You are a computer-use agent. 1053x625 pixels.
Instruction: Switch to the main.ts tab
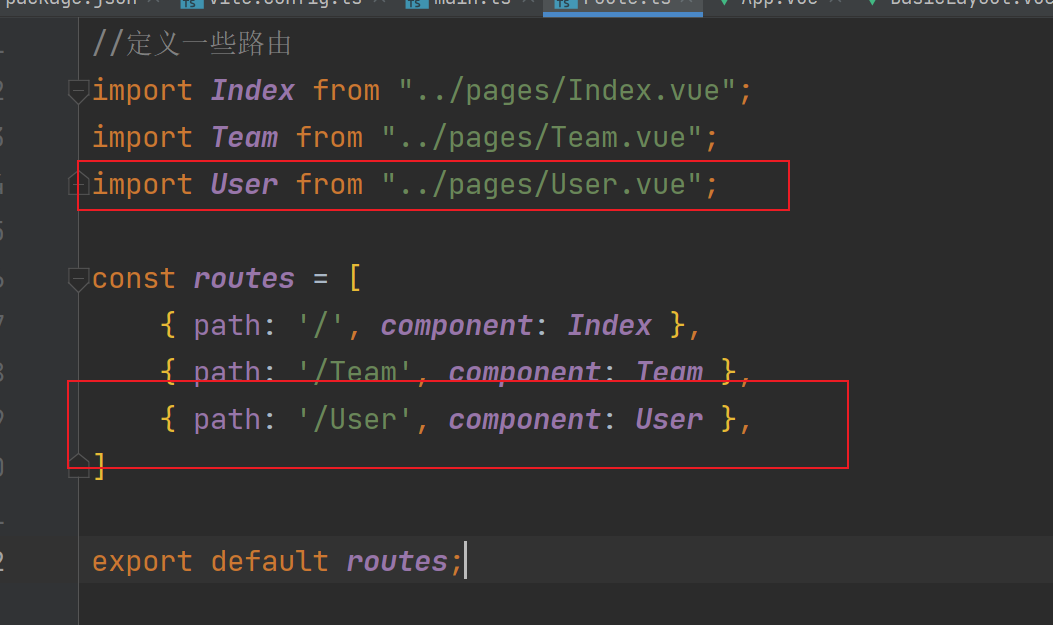click(x=472, y=3)
